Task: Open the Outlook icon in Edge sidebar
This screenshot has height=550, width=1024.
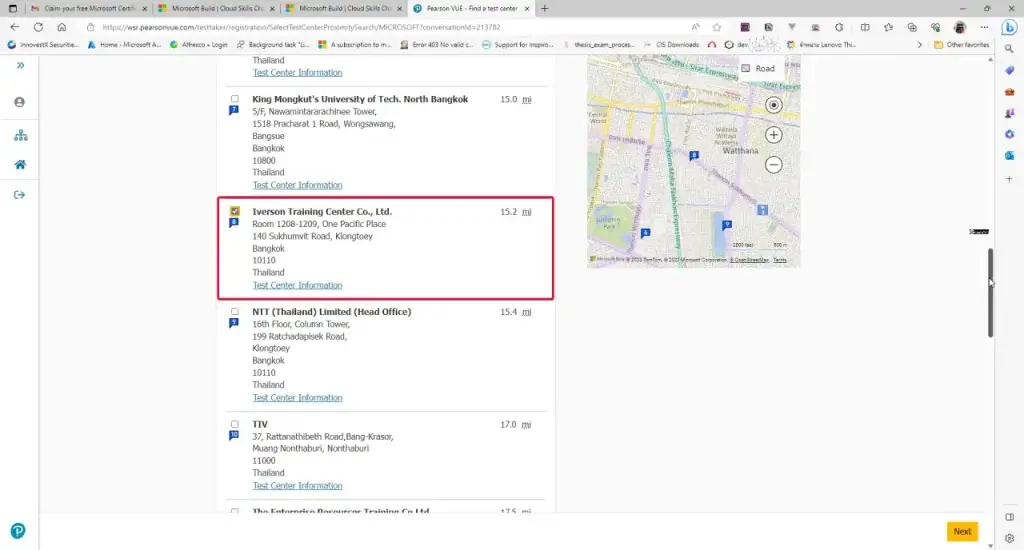Action: pos(1009,156)
